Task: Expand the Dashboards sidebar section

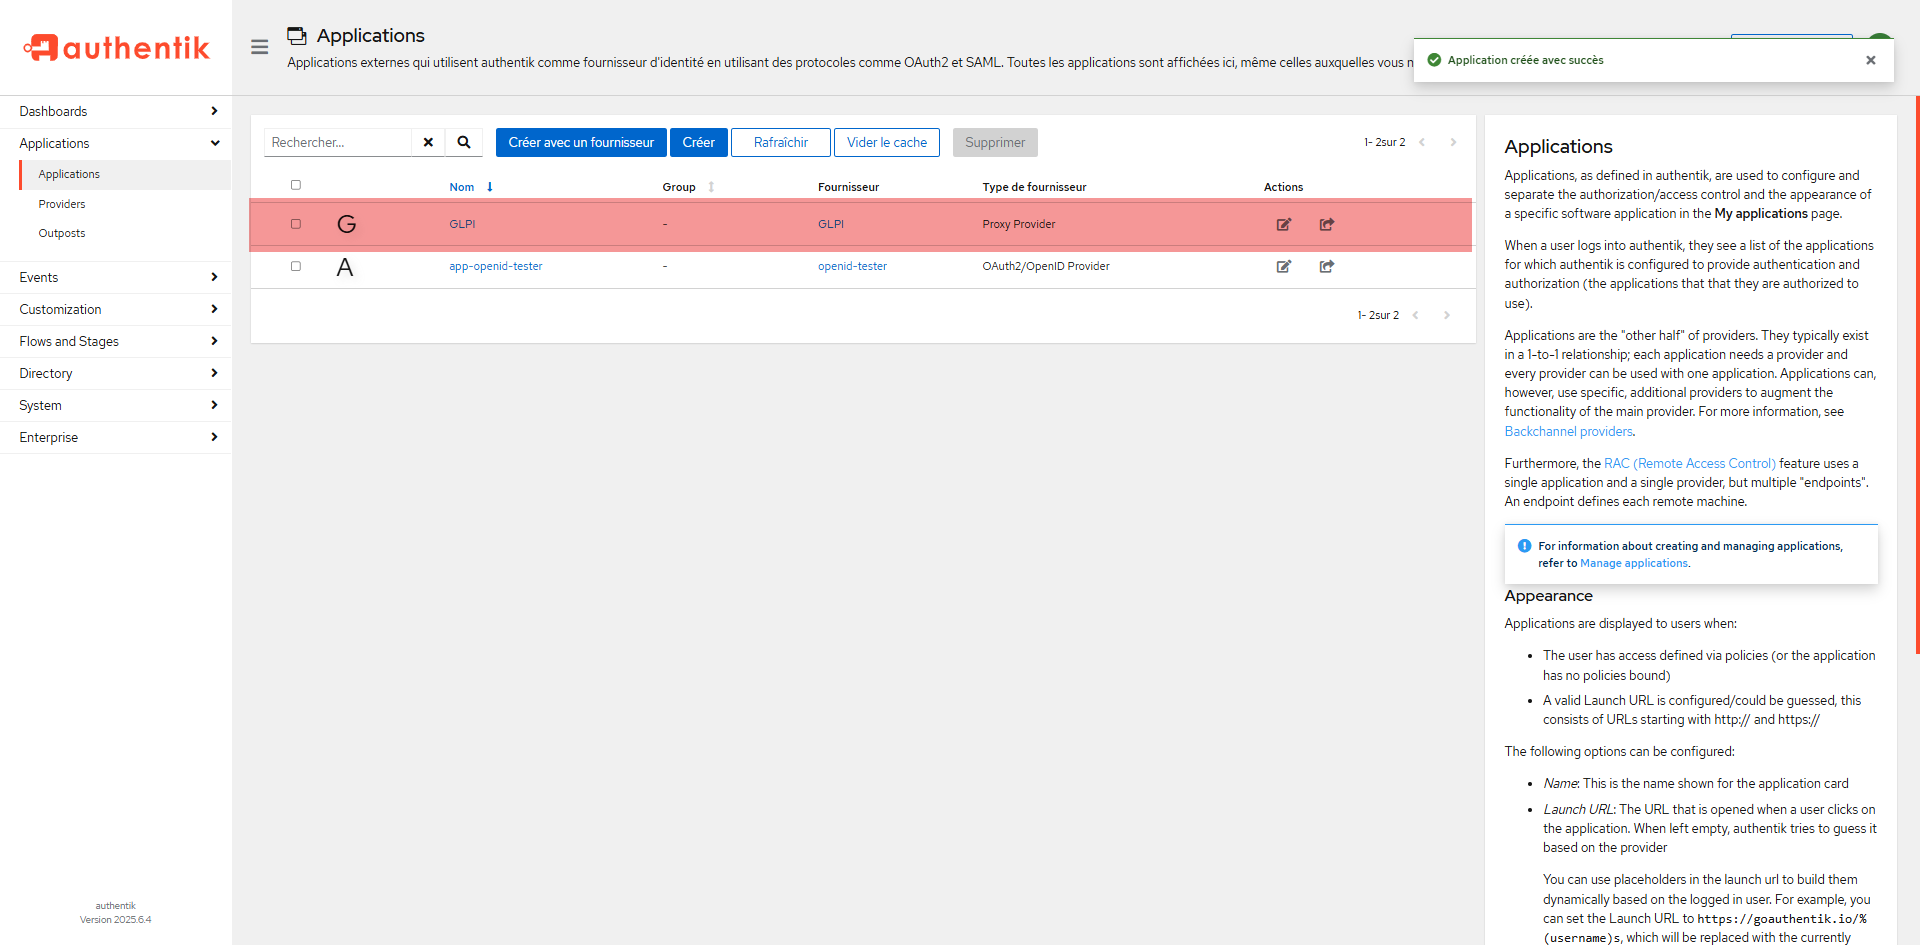Action: click(116, 111)
